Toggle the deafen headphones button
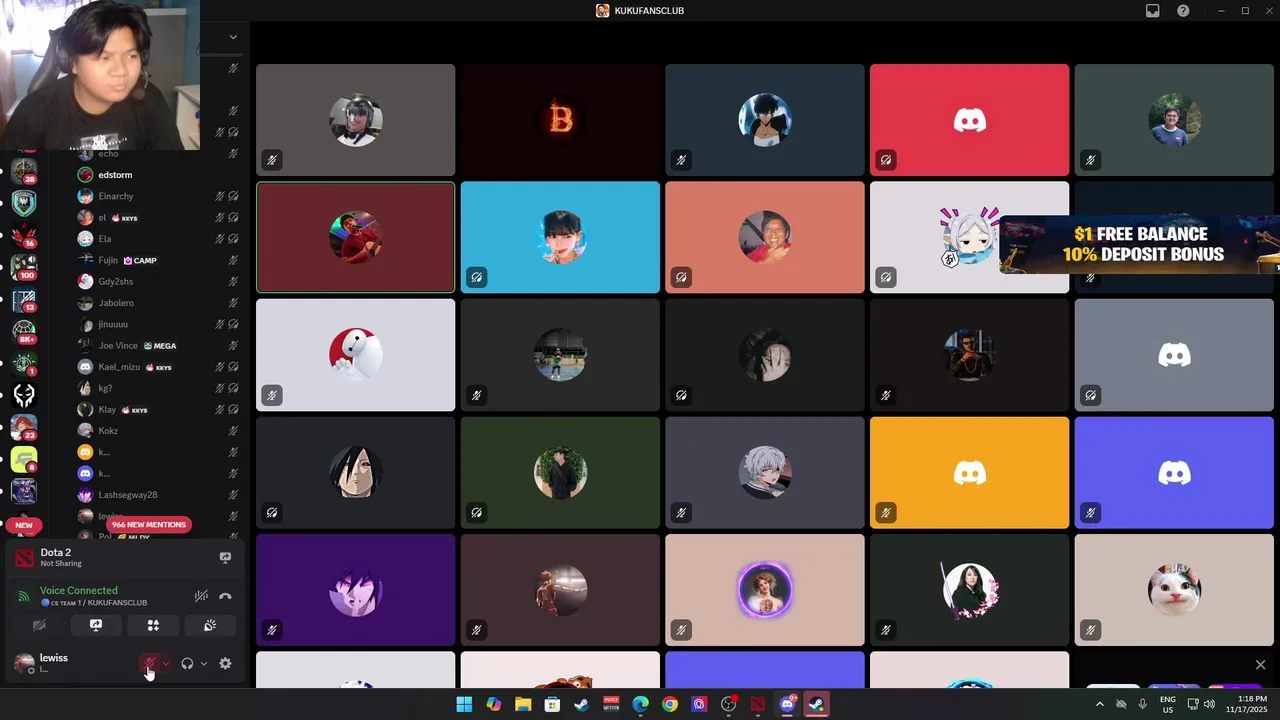Image resolution: width=1280 pixels, height=720 pixels. point(187,664)
